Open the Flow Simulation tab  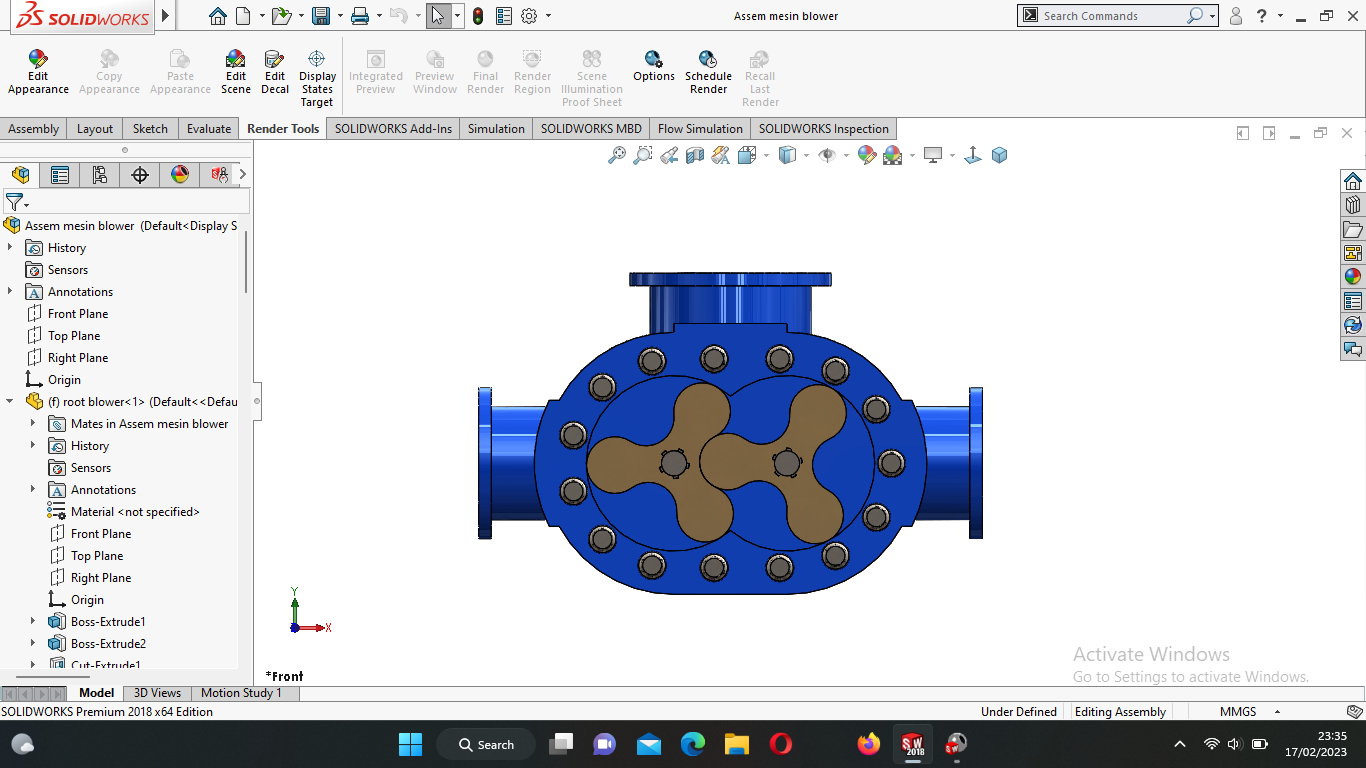point(700,128)
